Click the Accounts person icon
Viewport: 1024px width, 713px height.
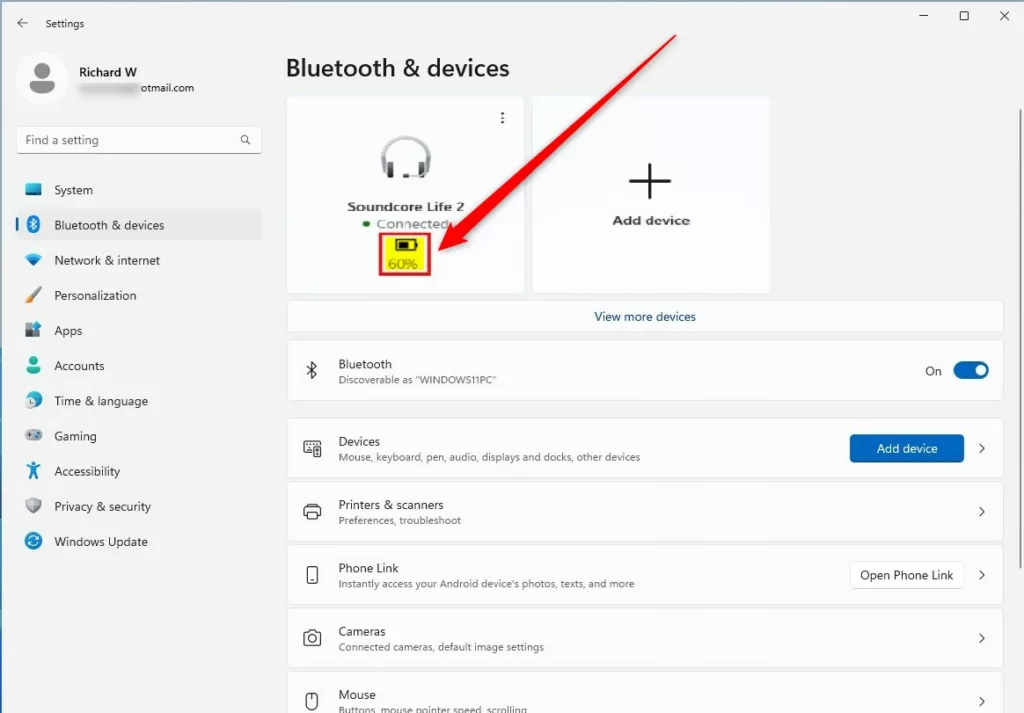[x=33, y=365]
